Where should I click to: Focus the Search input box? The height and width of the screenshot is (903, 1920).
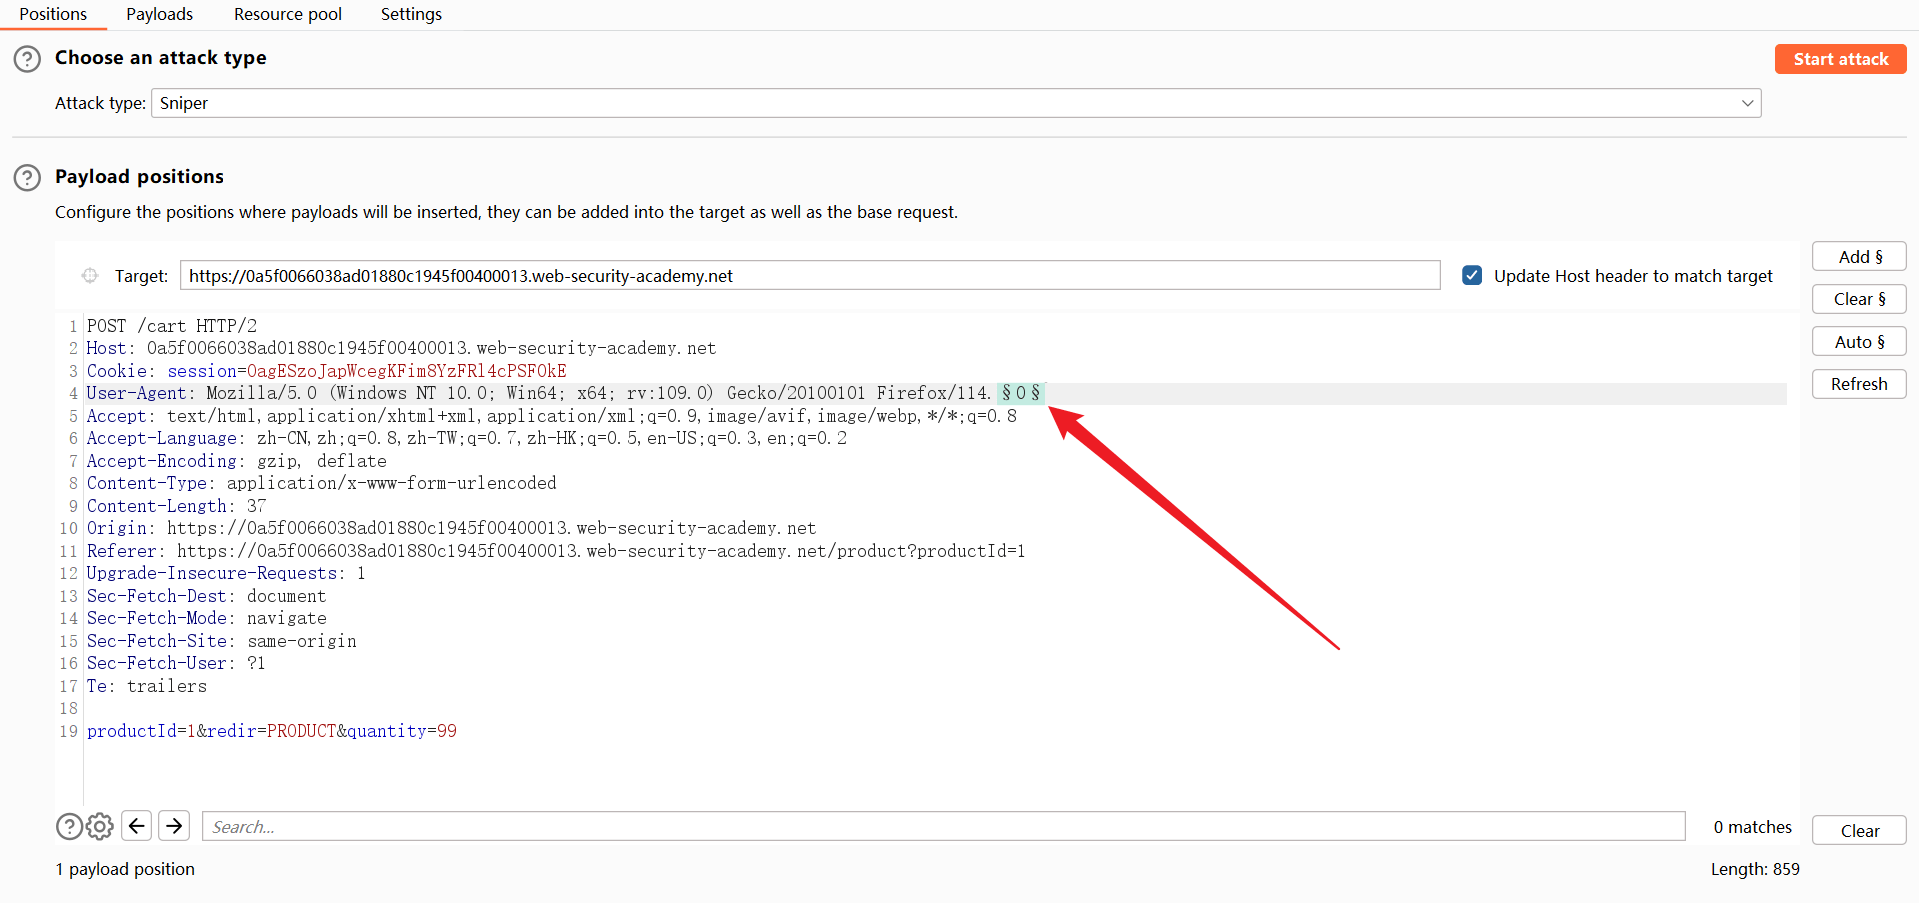(x=943, y=827)
